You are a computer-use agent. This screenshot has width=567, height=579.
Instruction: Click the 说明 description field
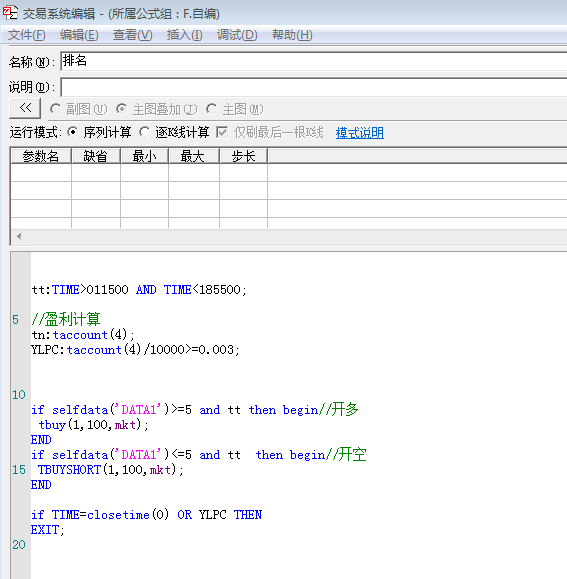coord(314,88)
